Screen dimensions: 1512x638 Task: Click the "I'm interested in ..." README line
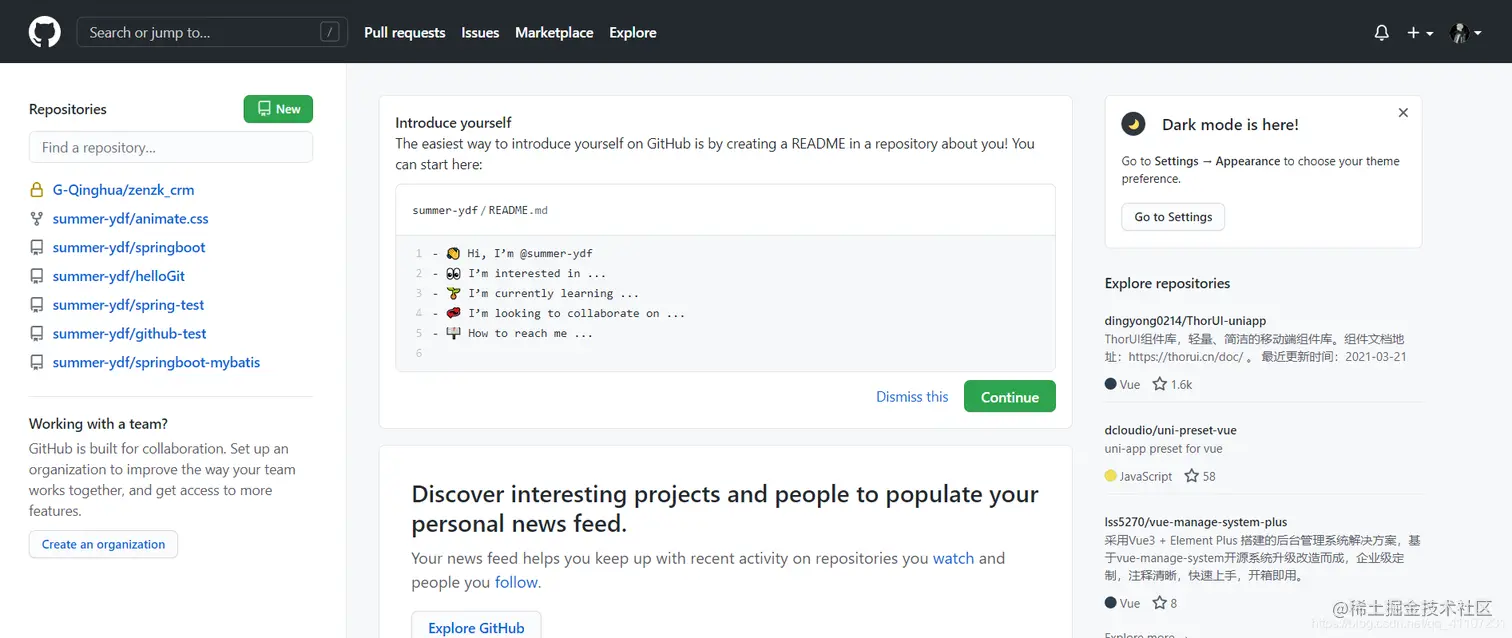[x=527, y=274]
